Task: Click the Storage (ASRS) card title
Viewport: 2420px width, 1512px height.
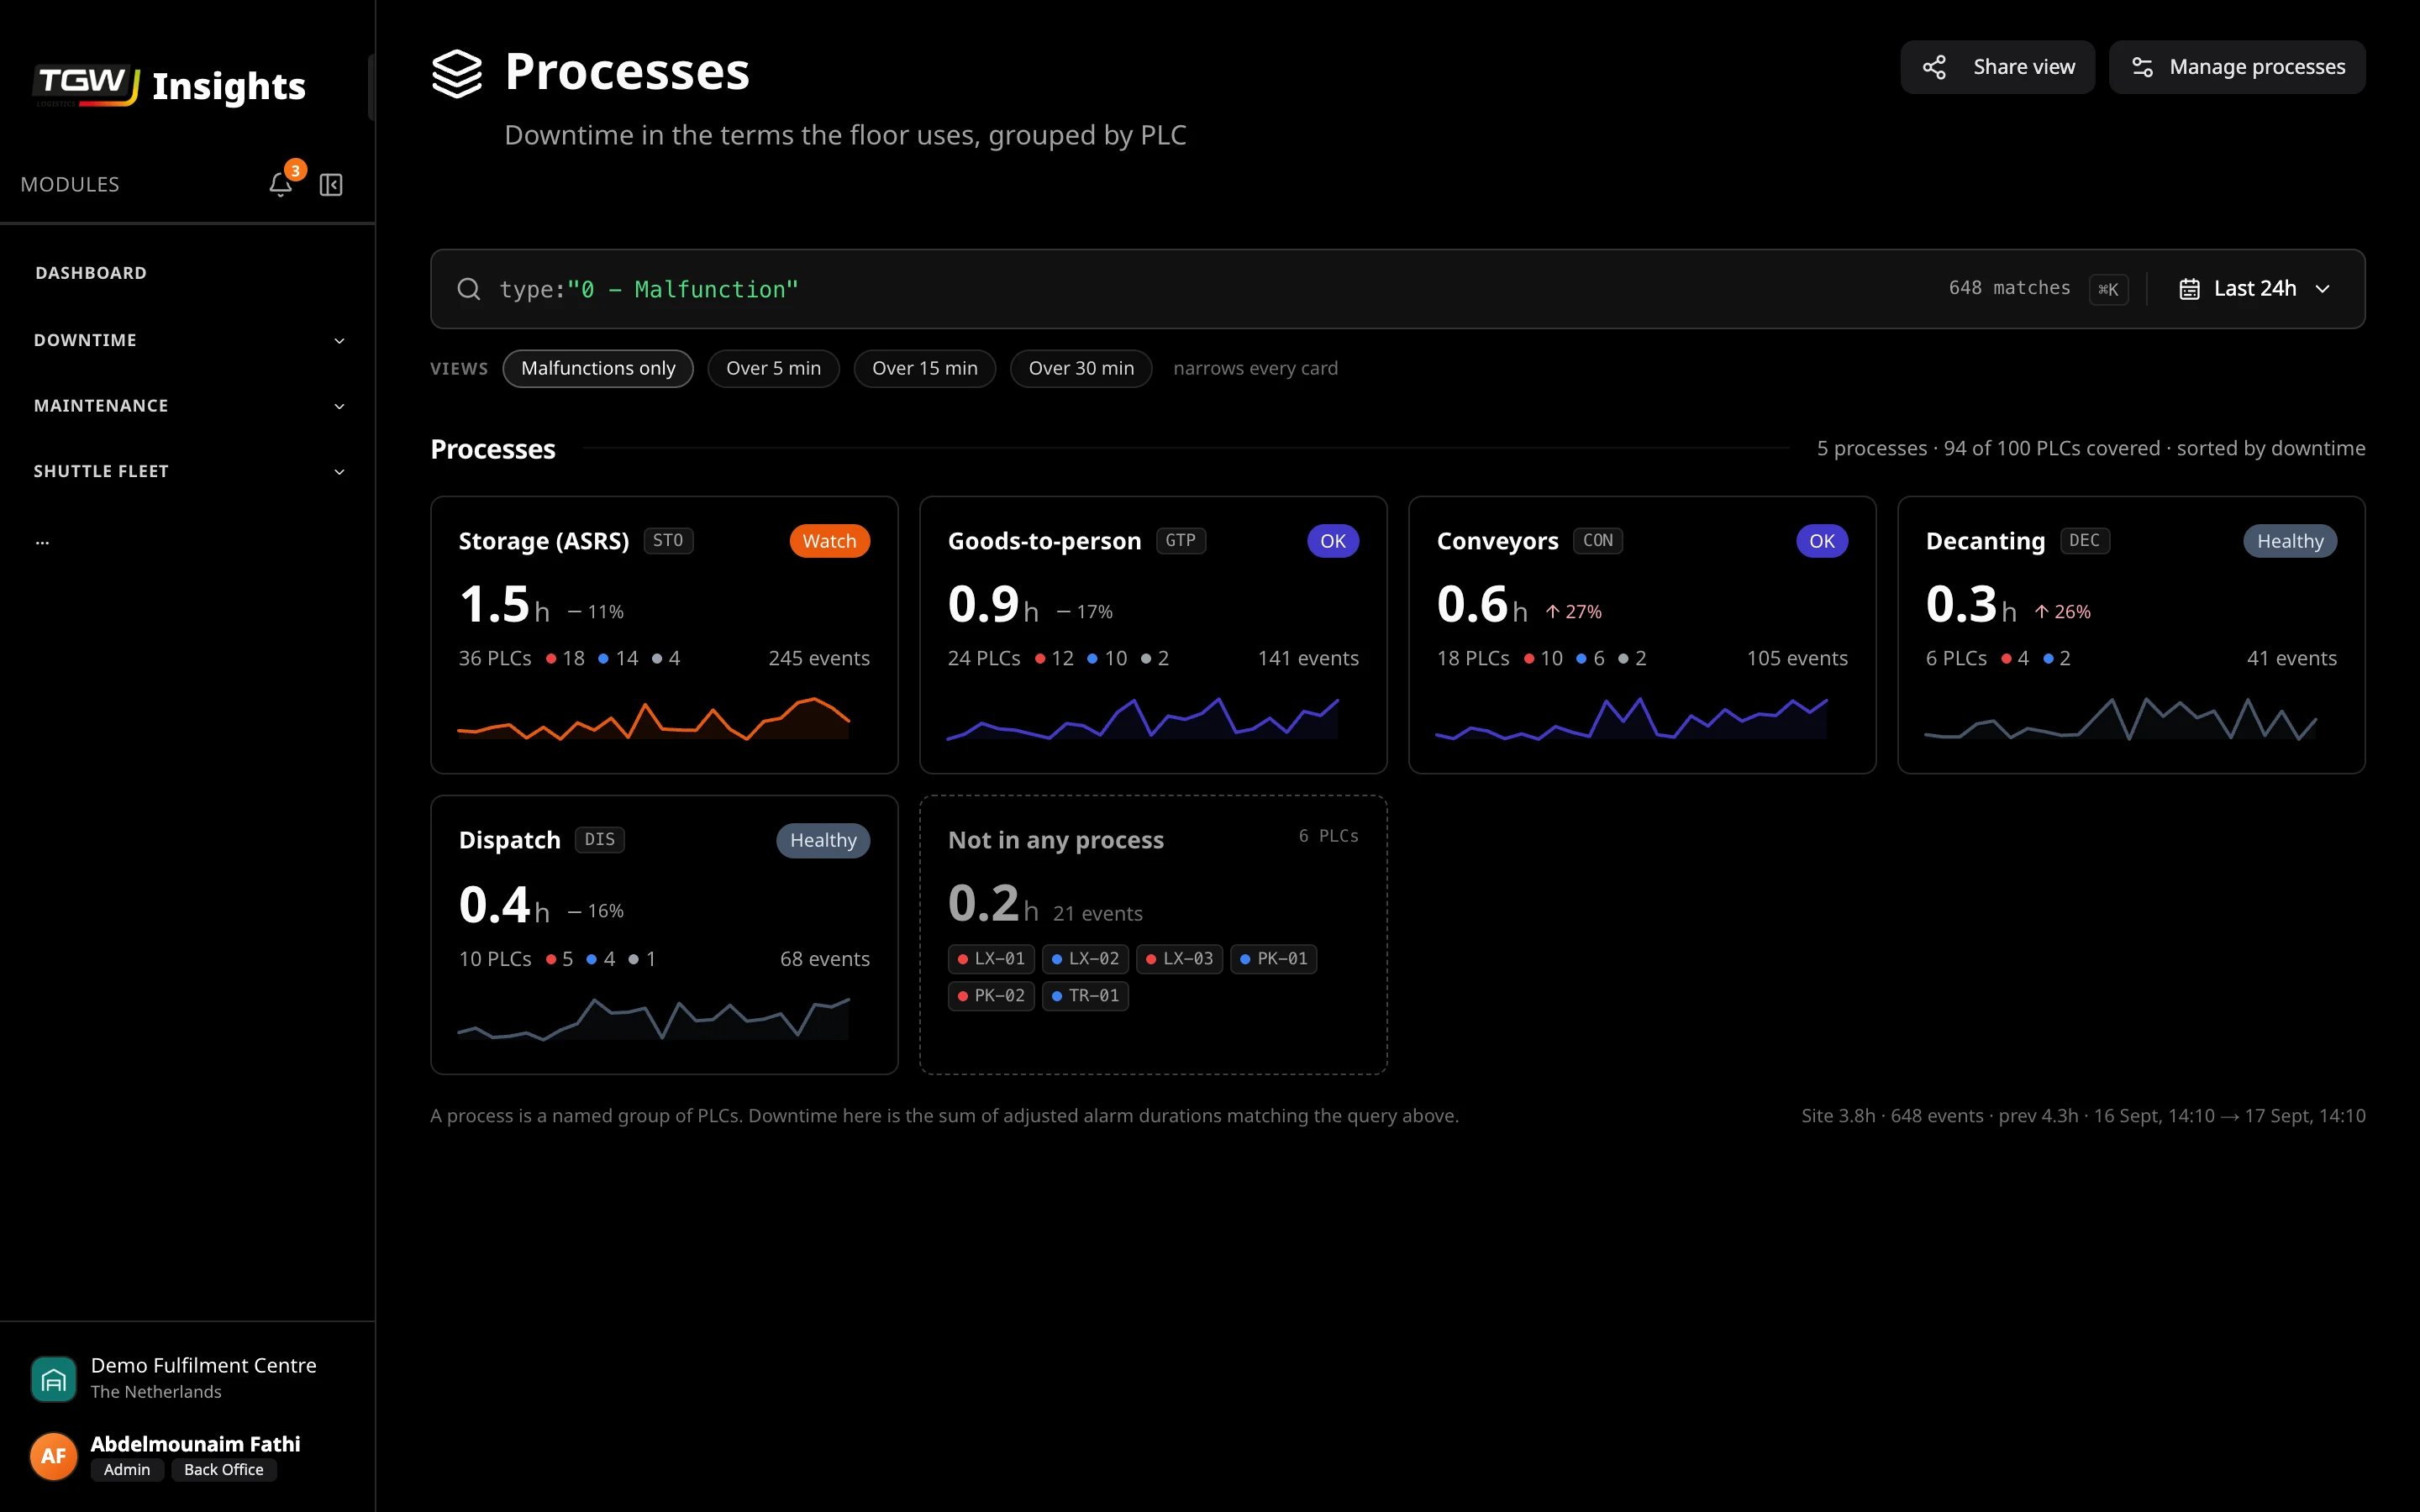Action: click(543, 541)
